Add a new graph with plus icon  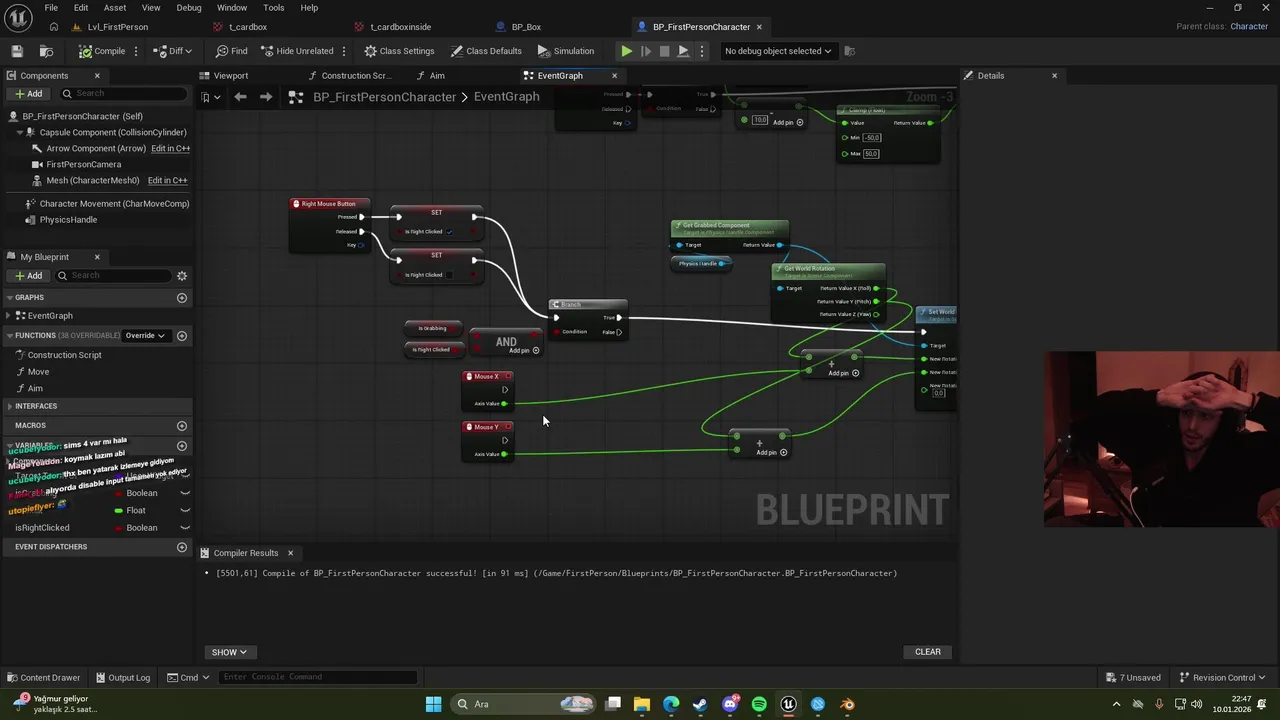pyautogui.click(x=182, y=298)
